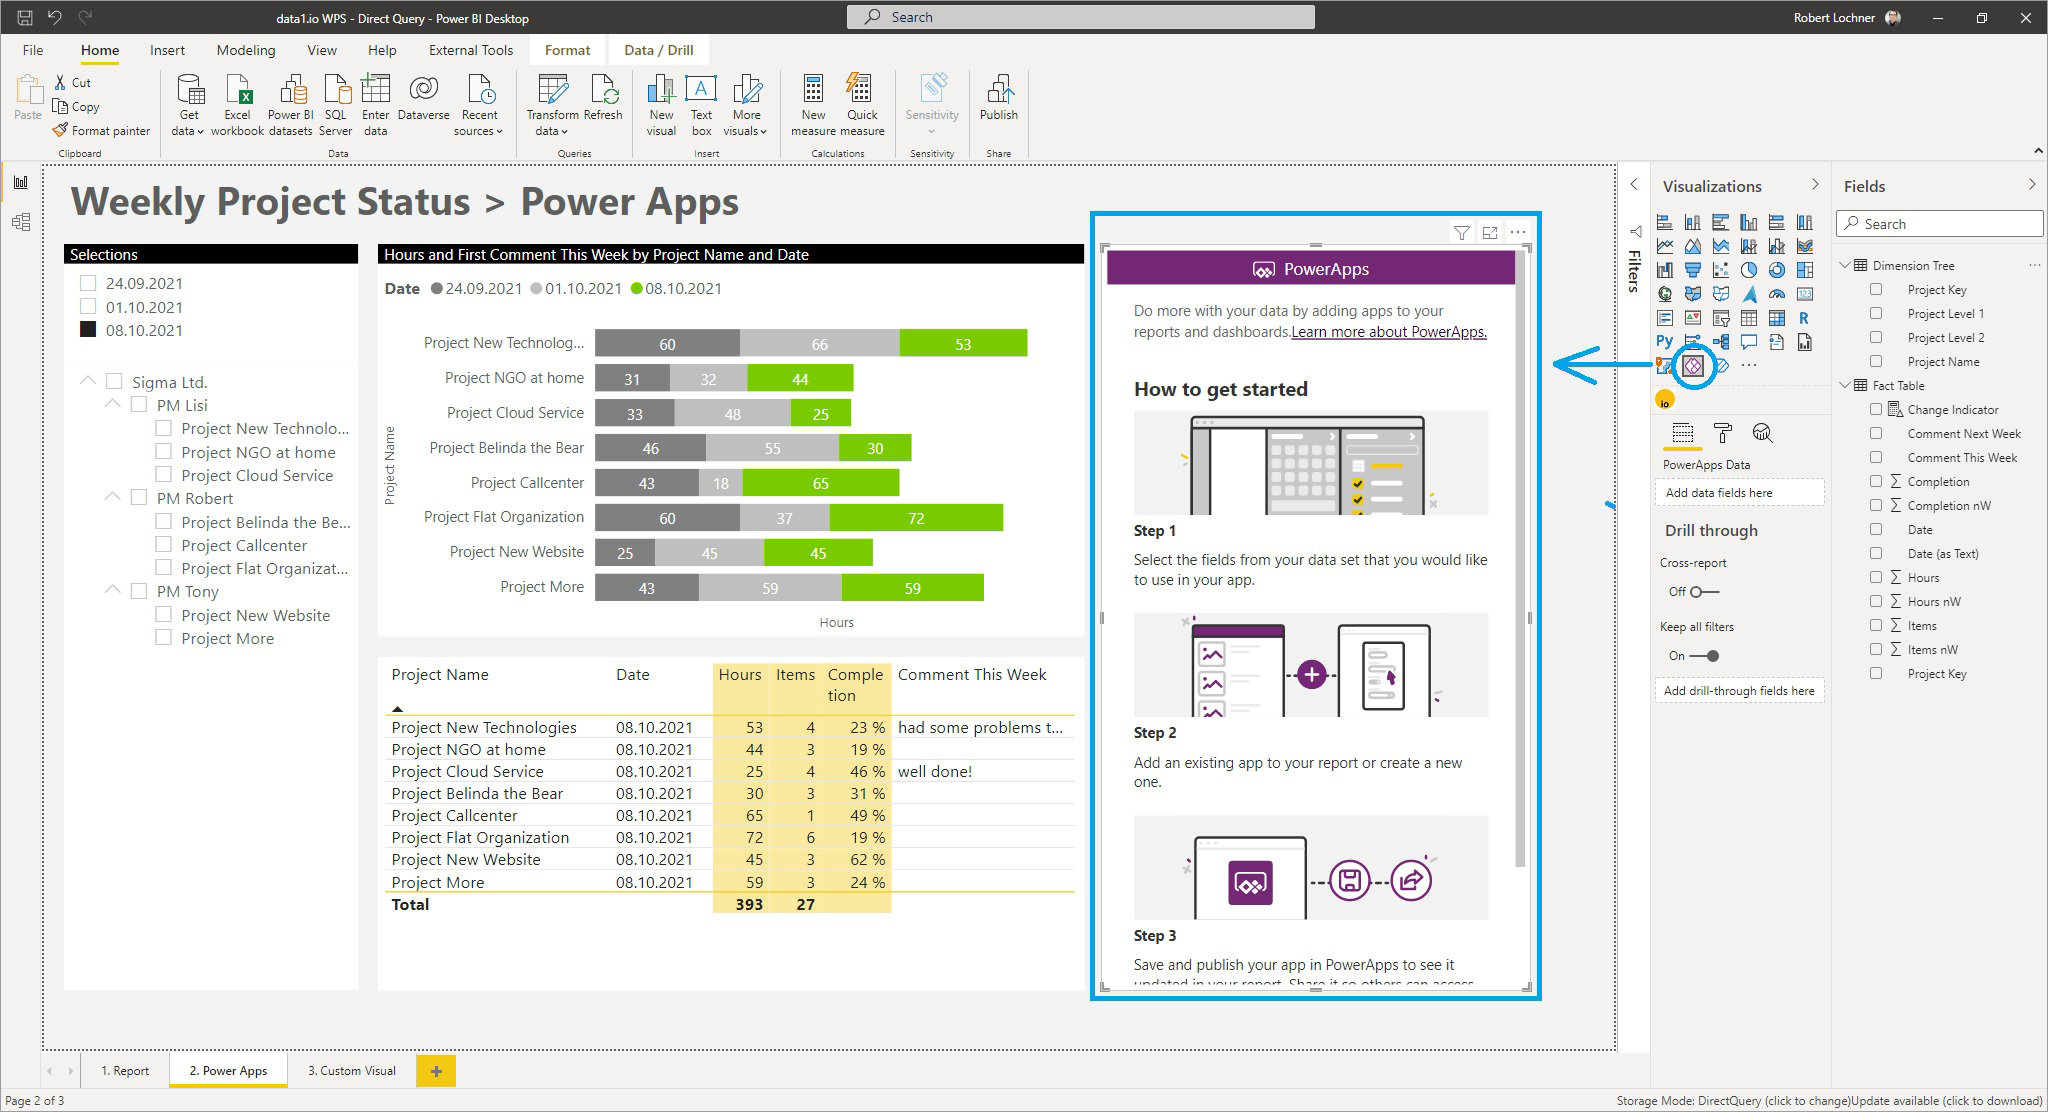Collapse the Dimension Tree node
This screenshot has height=1112, width=2048.
coord(1845,265)
